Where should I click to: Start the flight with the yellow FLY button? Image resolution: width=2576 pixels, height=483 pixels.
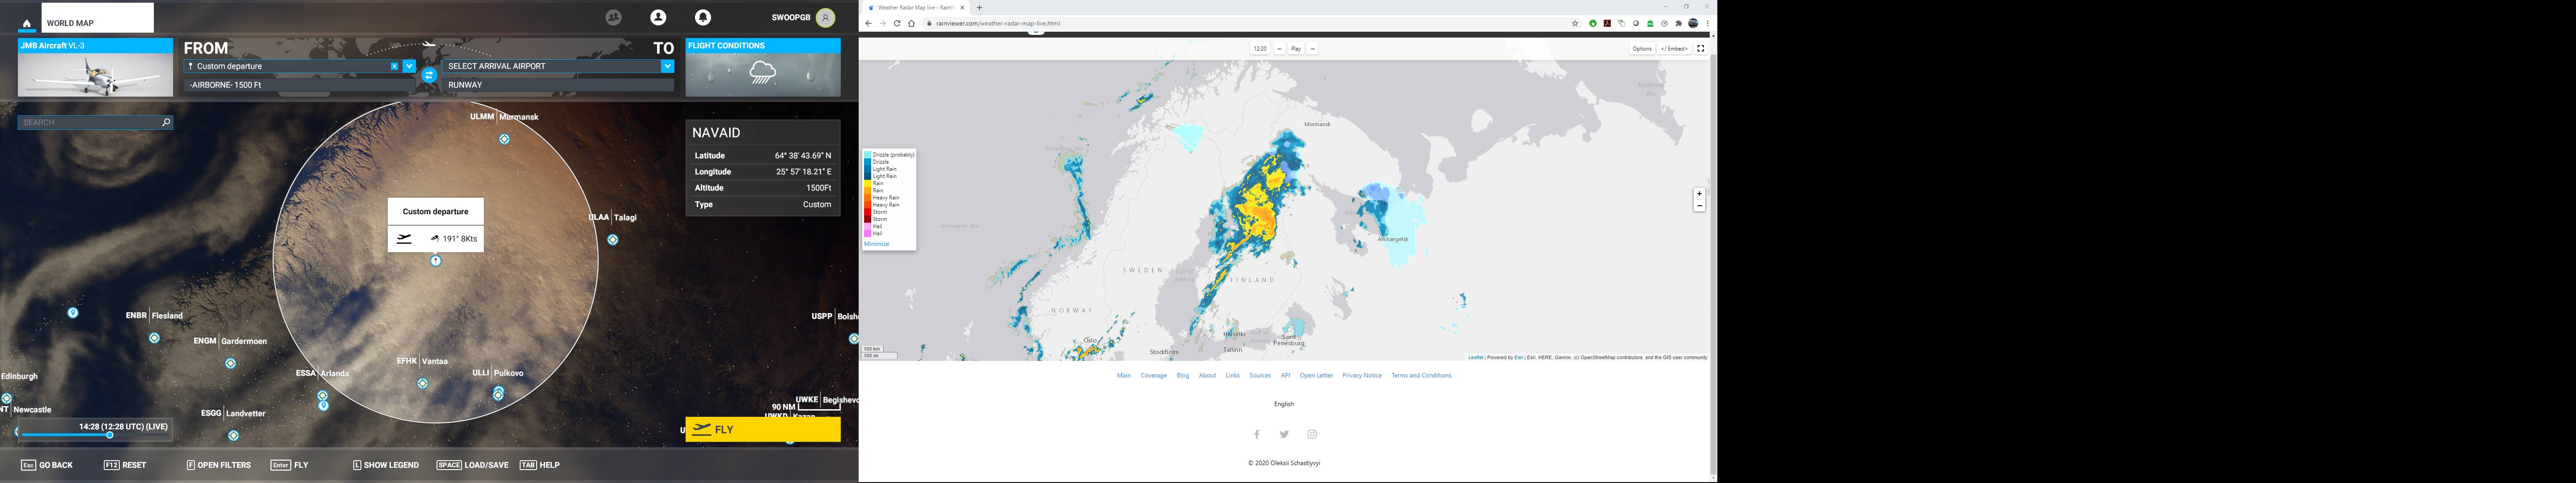[763, 429]
